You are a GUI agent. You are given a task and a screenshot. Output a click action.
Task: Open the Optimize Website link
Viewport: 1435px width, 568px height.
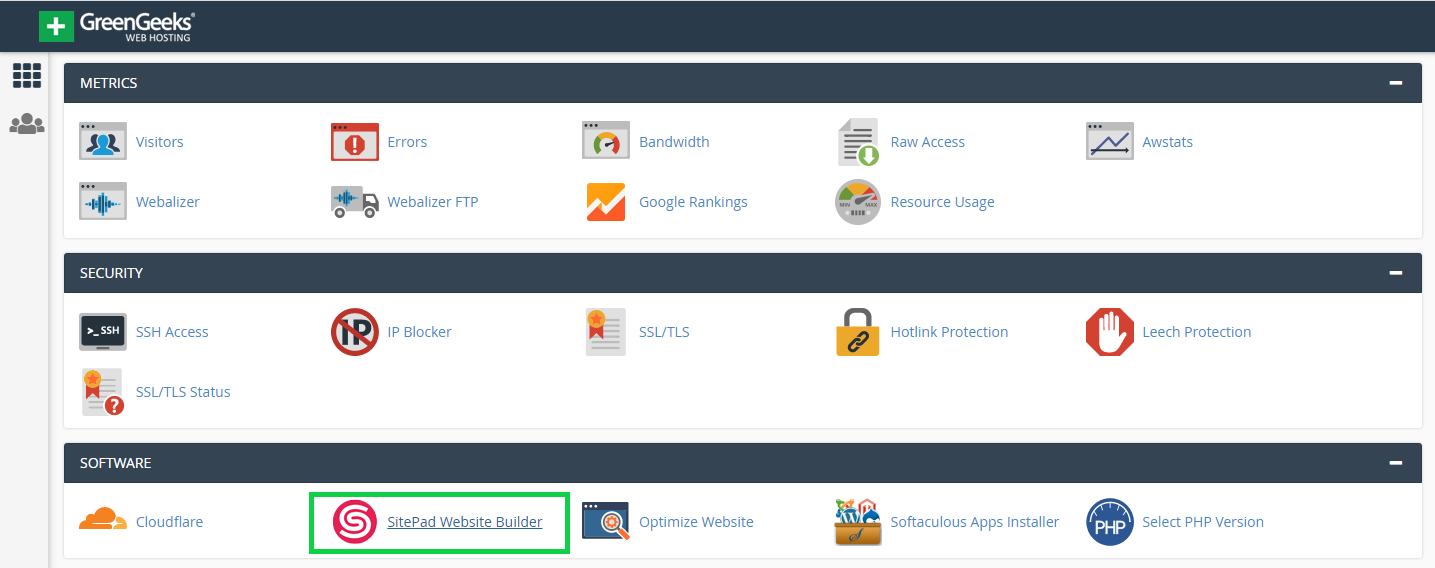click(696, 522)
